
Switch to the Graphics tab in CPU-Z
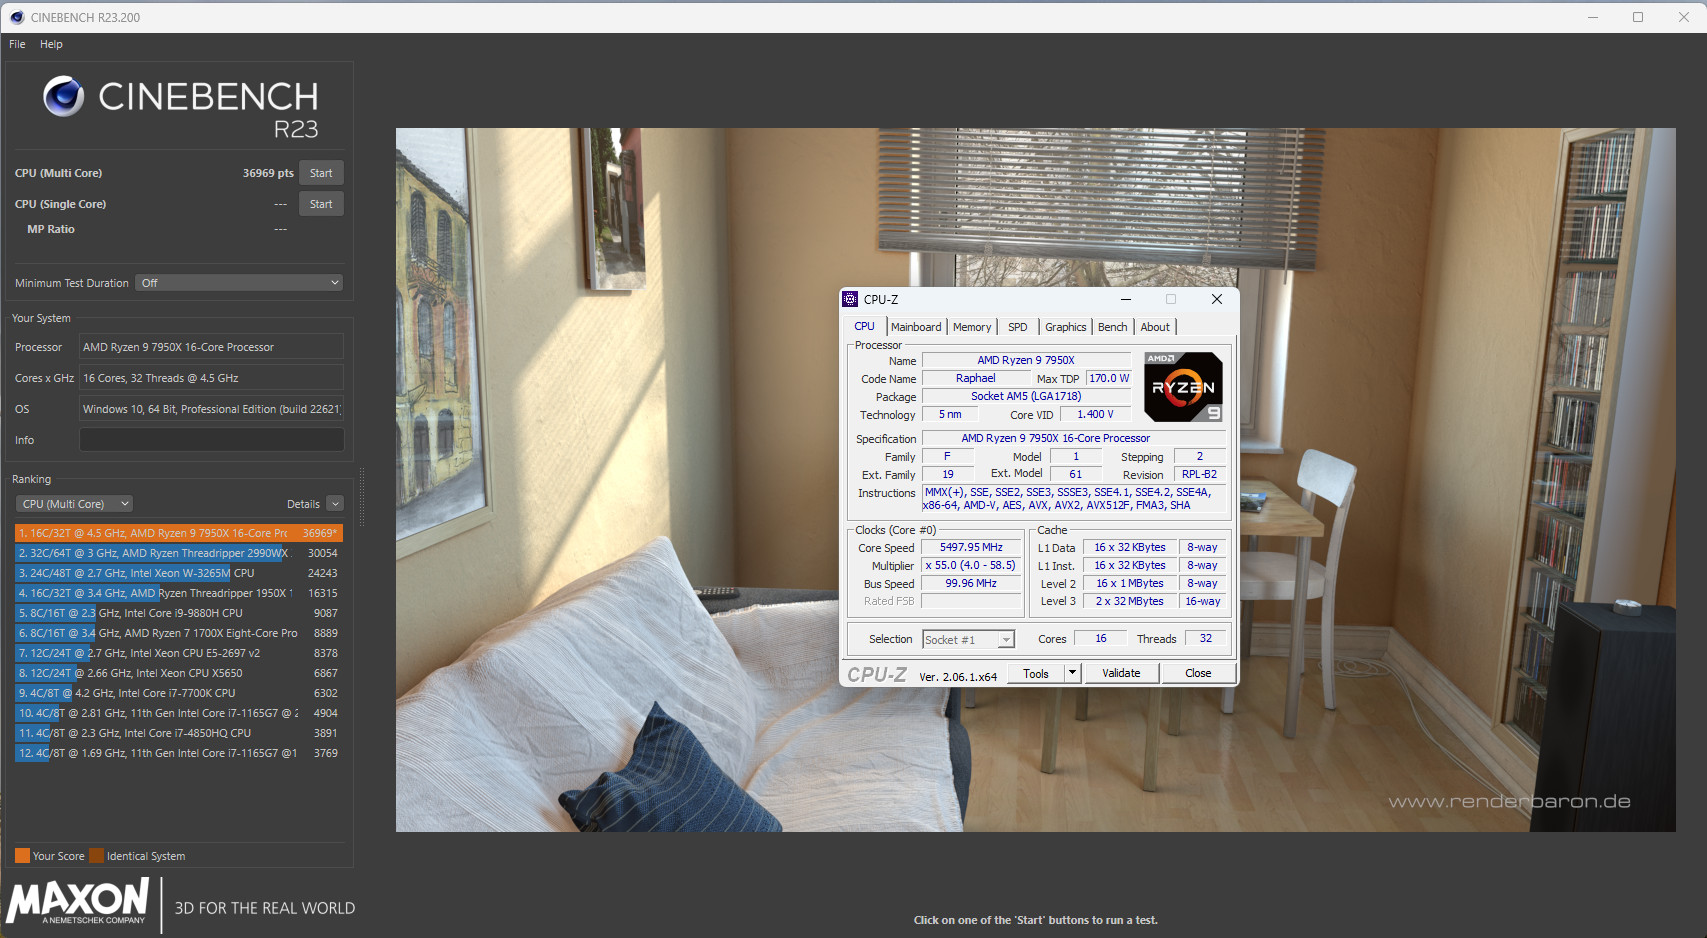pyautogui.click(x=1066, y=327)
